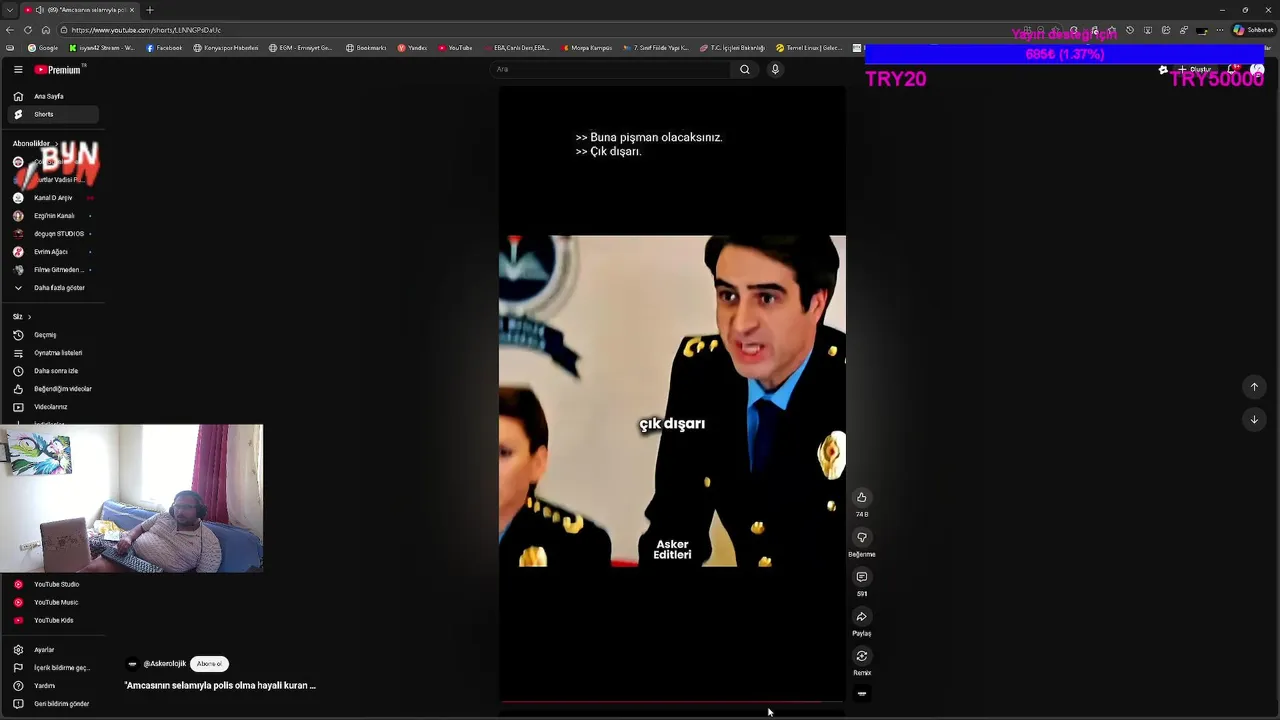The image size is (1280, 720).
Task: Select Shorts in the sidebar
Action: pyautogui.click(x=52, y=114)
